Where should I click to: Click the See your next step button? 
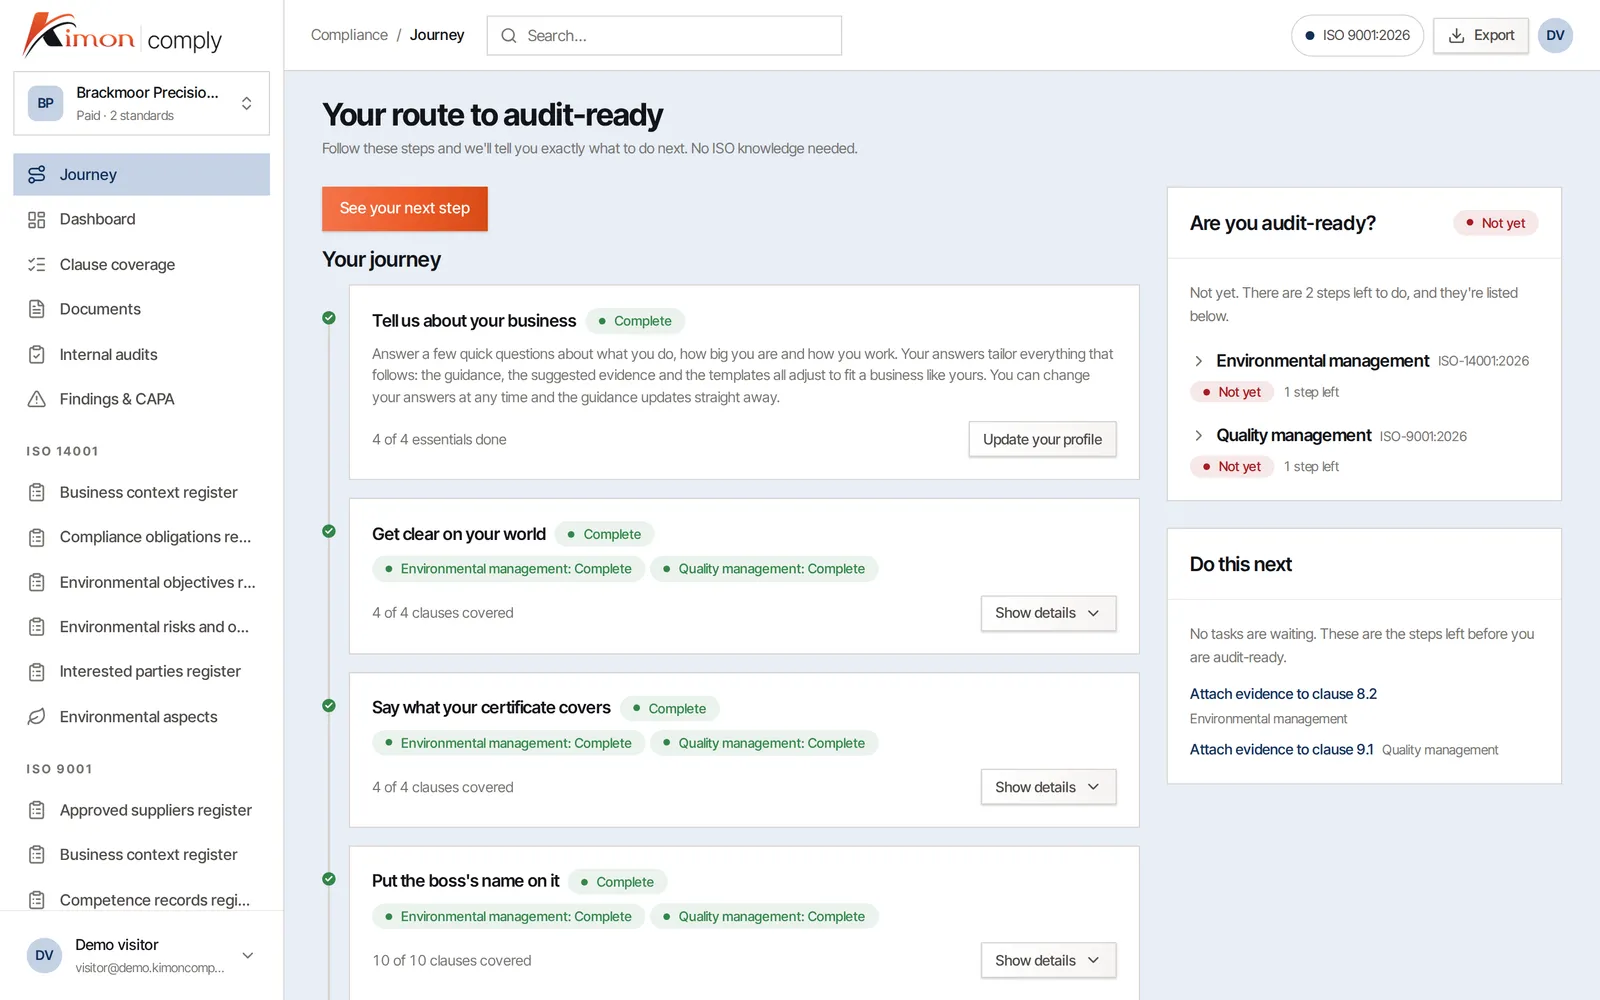(405, 208)
